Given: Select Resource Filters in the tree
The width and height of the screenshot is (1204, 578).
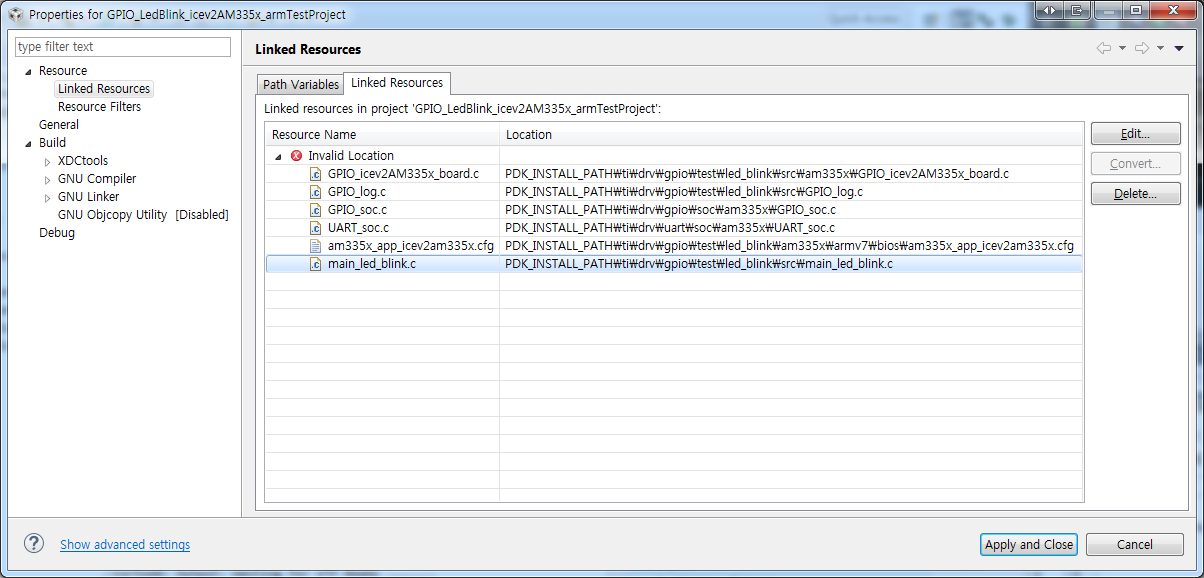Looking at the screenshot, I should click(99, 107).
